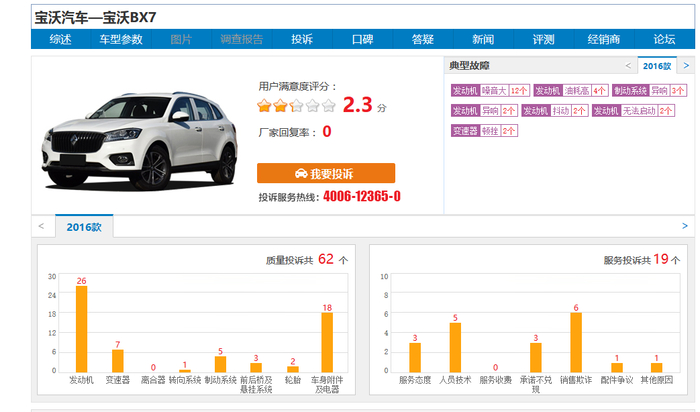Click the 发动机 无法启动 fault tag
The image size is (700, 412).
tap(633, 111)
